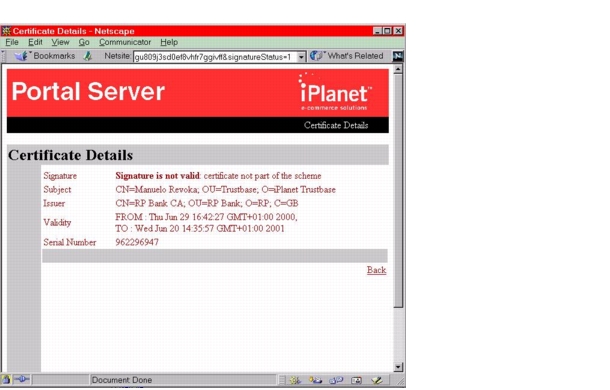
Task: Click the What's Related button text
Action: (355, 56)
